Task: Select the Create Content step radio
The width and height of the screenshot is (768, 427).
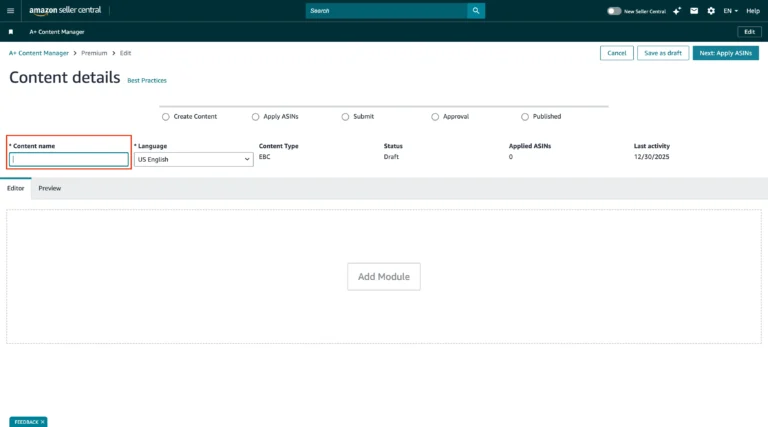Action: 166,117
